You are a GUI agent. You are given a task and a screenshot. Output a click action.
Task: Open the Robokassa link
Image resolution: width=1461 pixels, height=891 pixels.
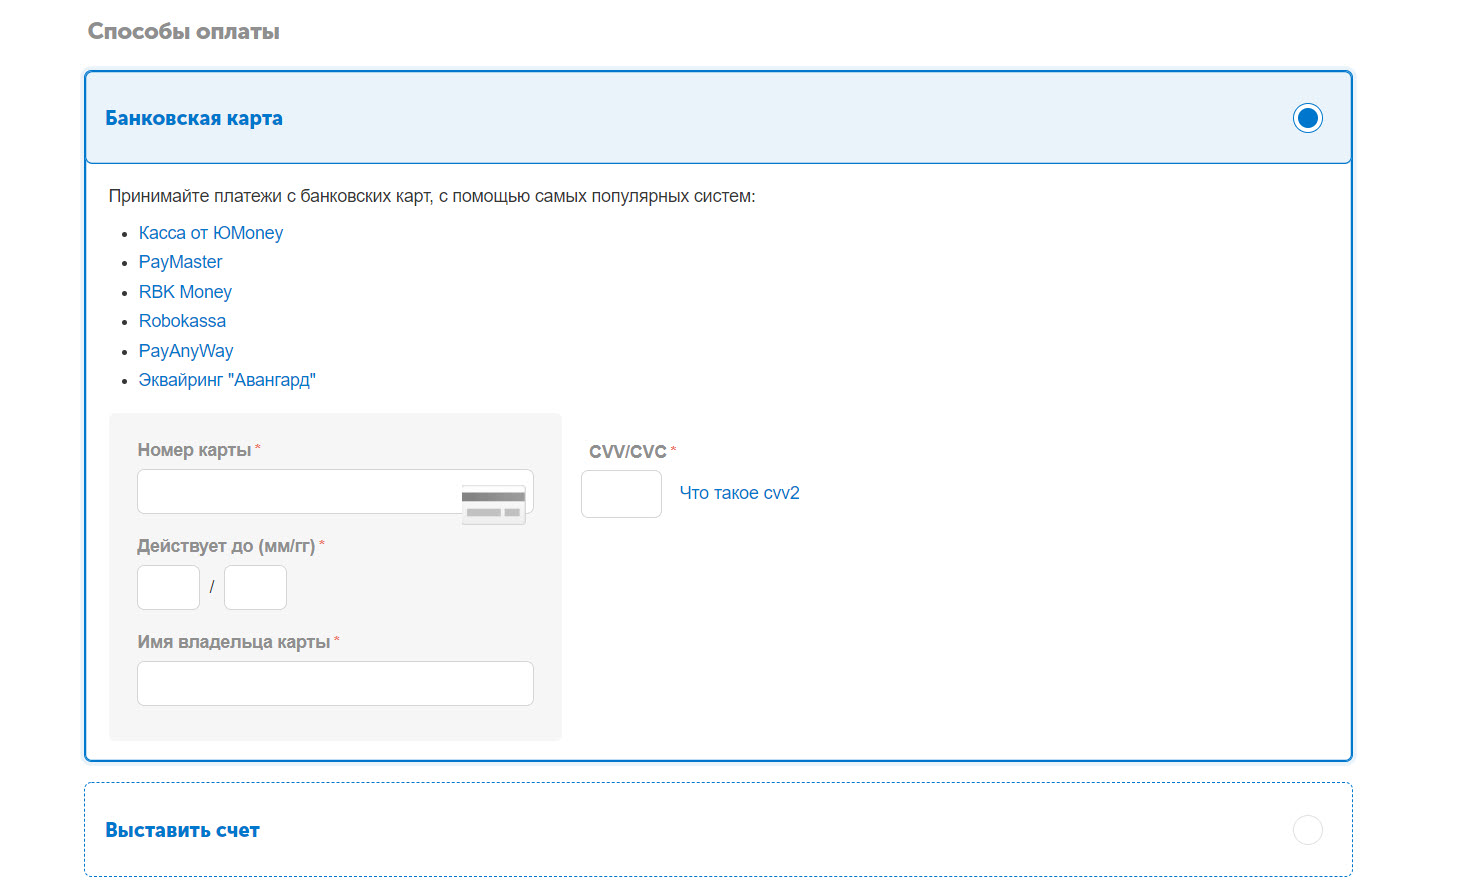[x=182, y=321]
